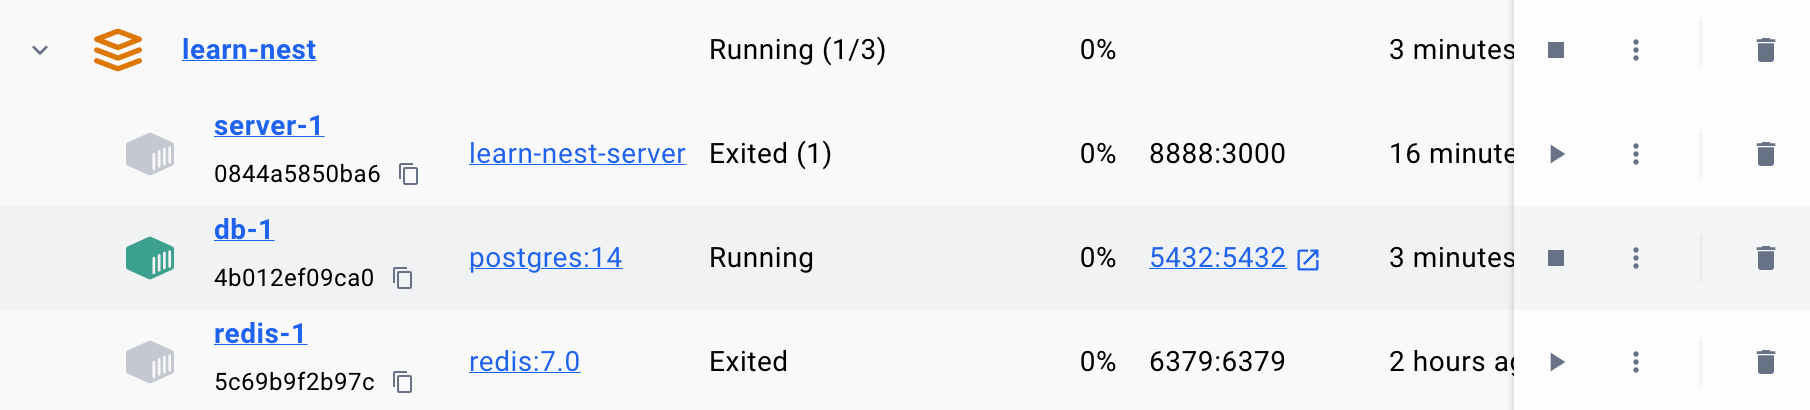Stop the learn-nest stack
This screenshot has height=410, width=1810.
1556,50
